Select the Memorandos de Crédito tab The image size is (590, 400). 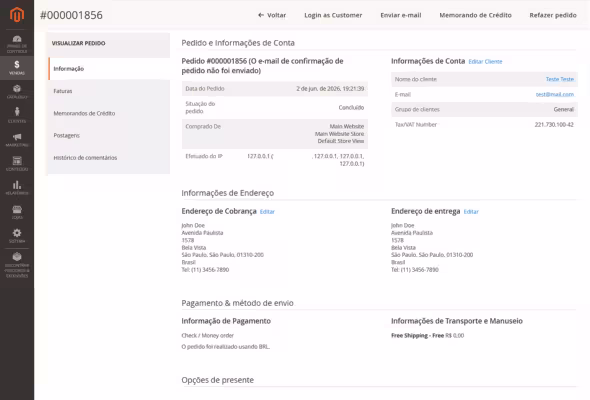109,113
